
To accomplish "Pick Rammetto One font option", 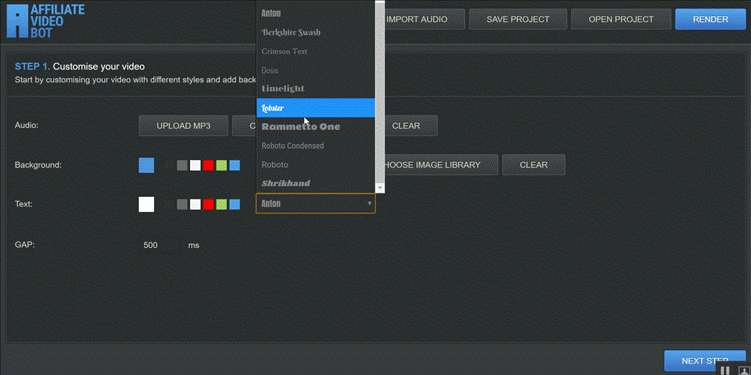I will coord(316,126).
